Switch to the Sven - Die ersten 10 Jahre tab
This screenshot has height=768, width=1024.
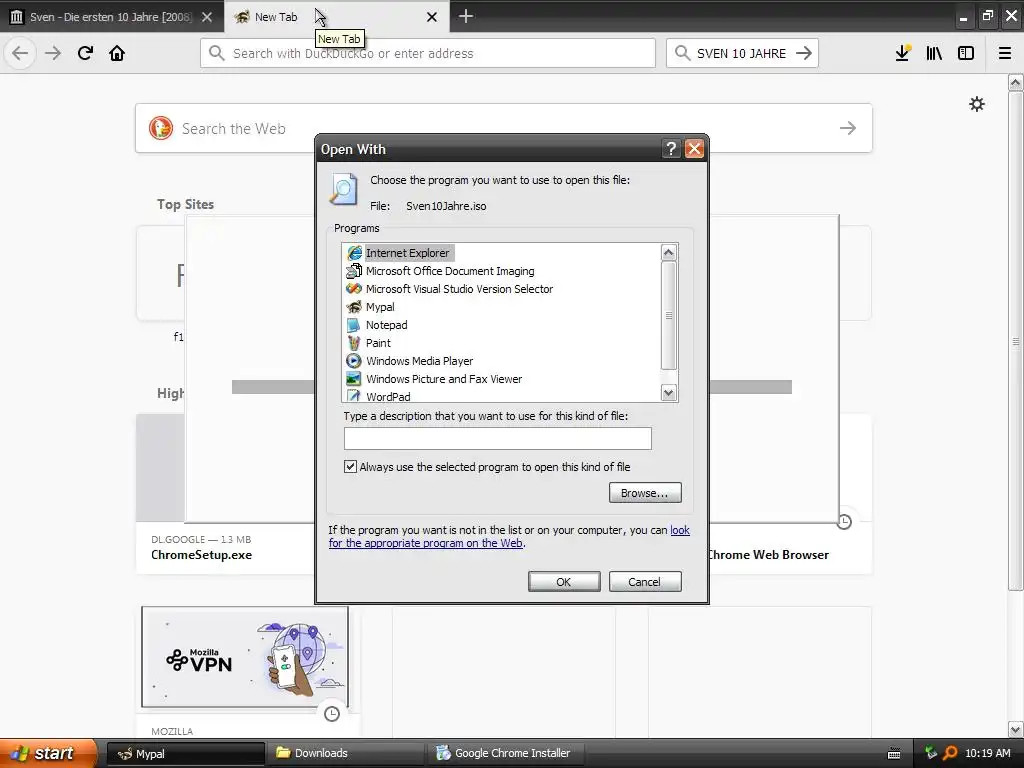coord(111,17)
